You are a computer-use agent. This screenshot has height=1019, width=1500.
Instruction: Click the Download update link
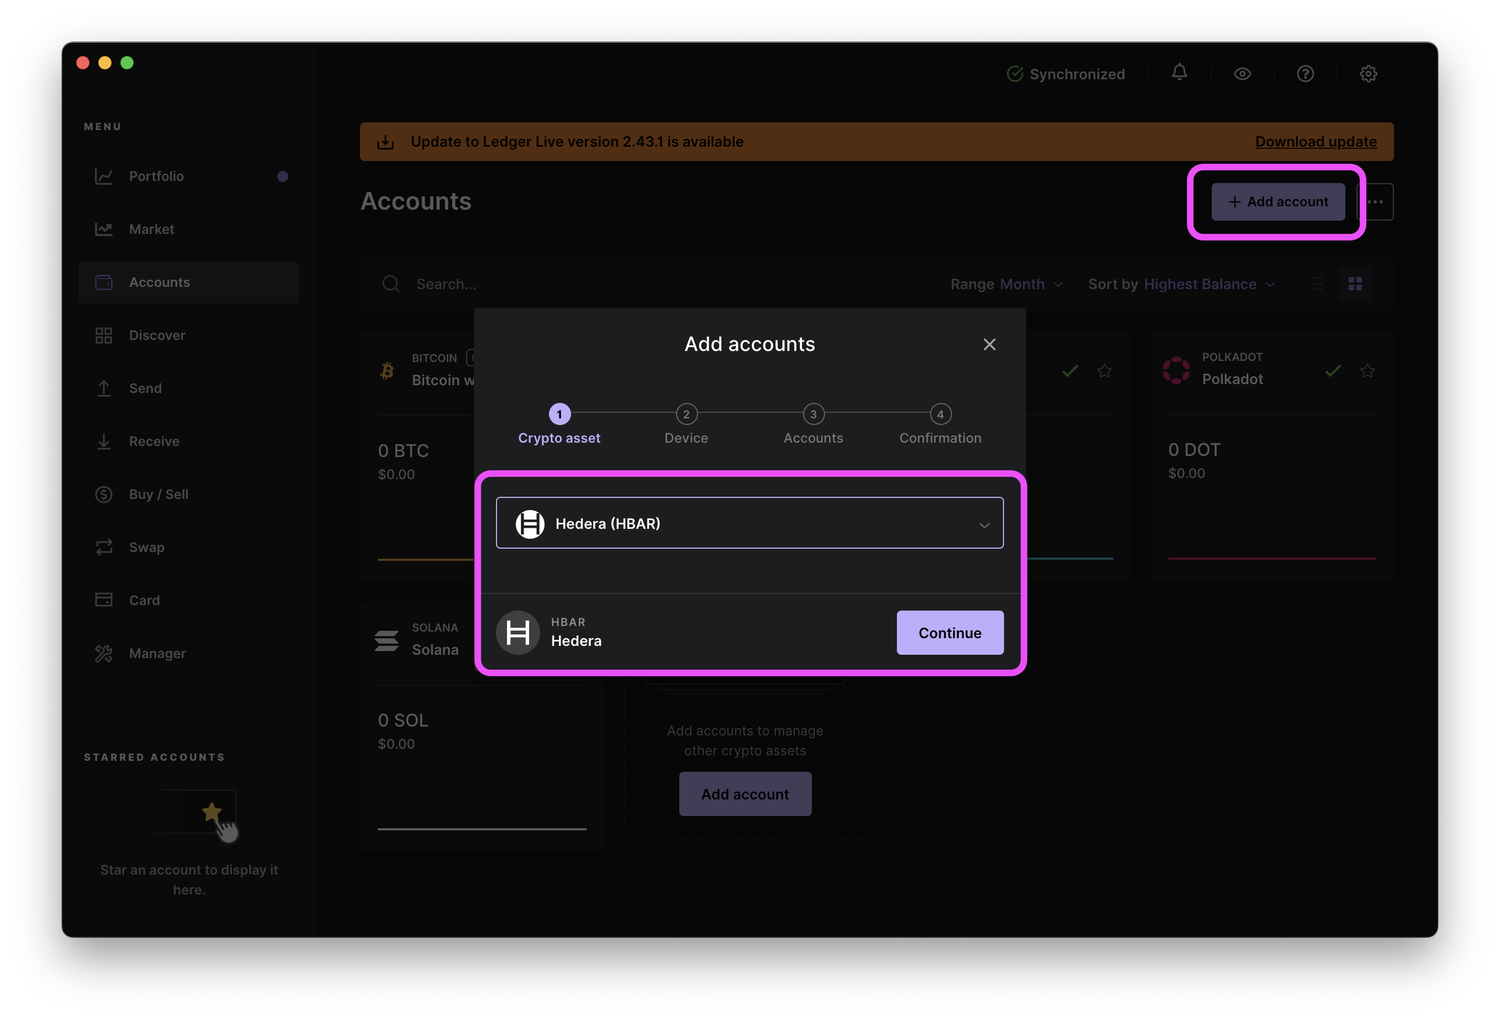click(x=1316, y=141)
